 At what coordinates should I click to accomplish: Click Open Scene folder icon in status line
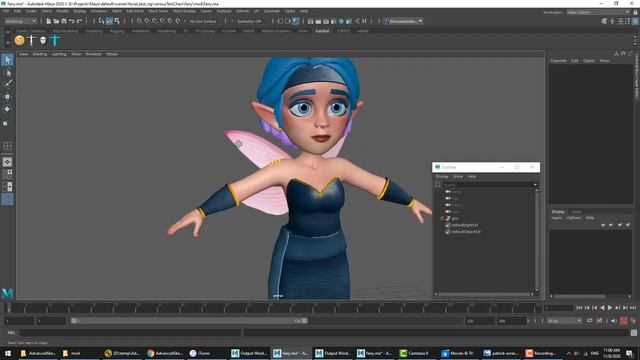(x=56, y=21)
